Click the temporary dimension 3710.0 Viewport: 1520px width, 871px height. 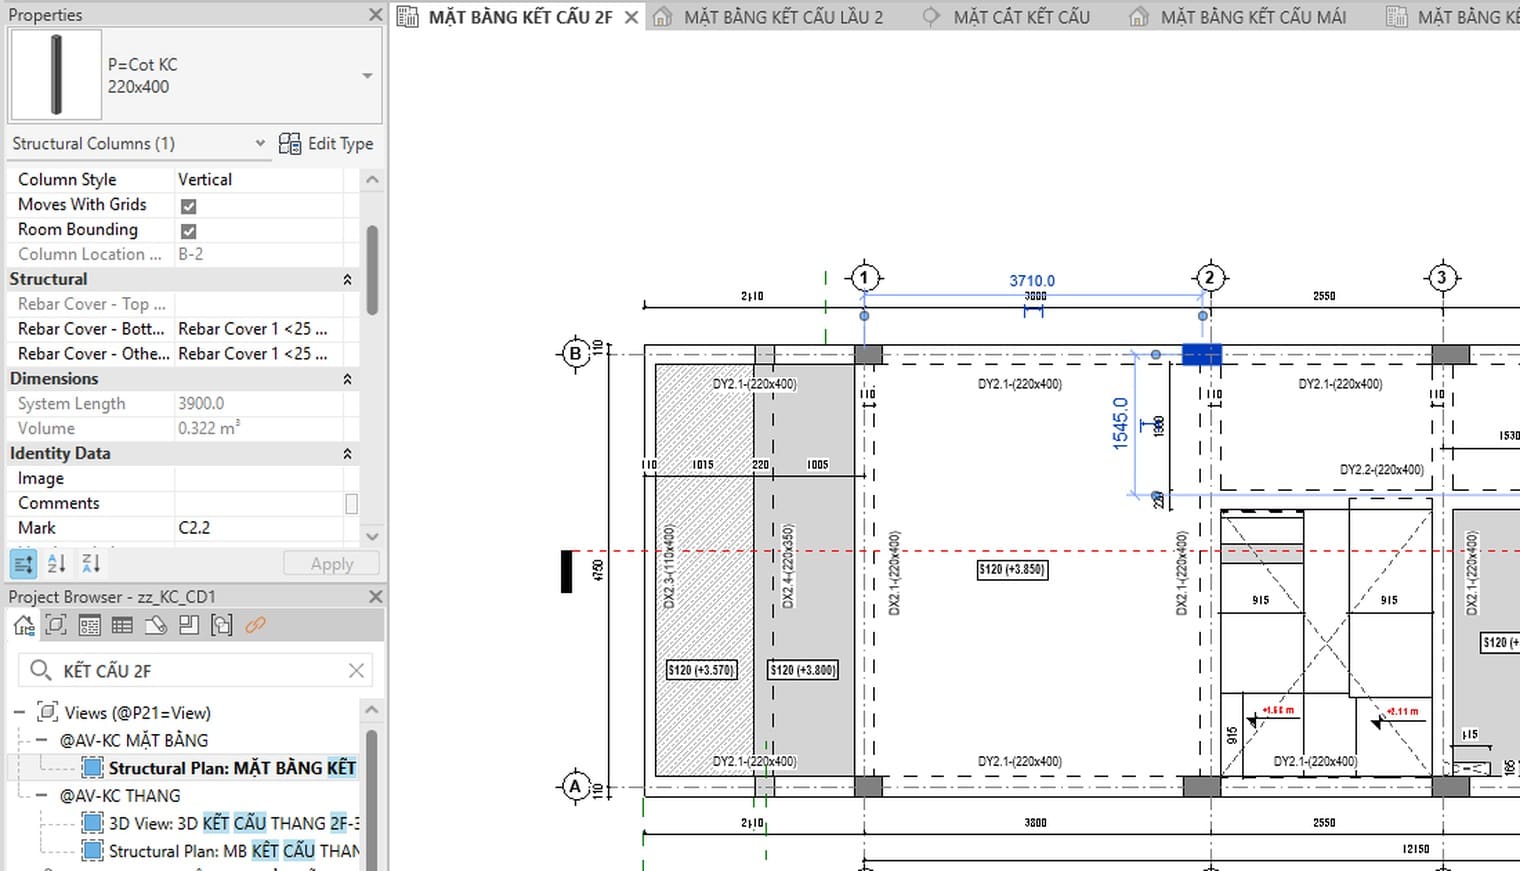(x=1032, y=281)
